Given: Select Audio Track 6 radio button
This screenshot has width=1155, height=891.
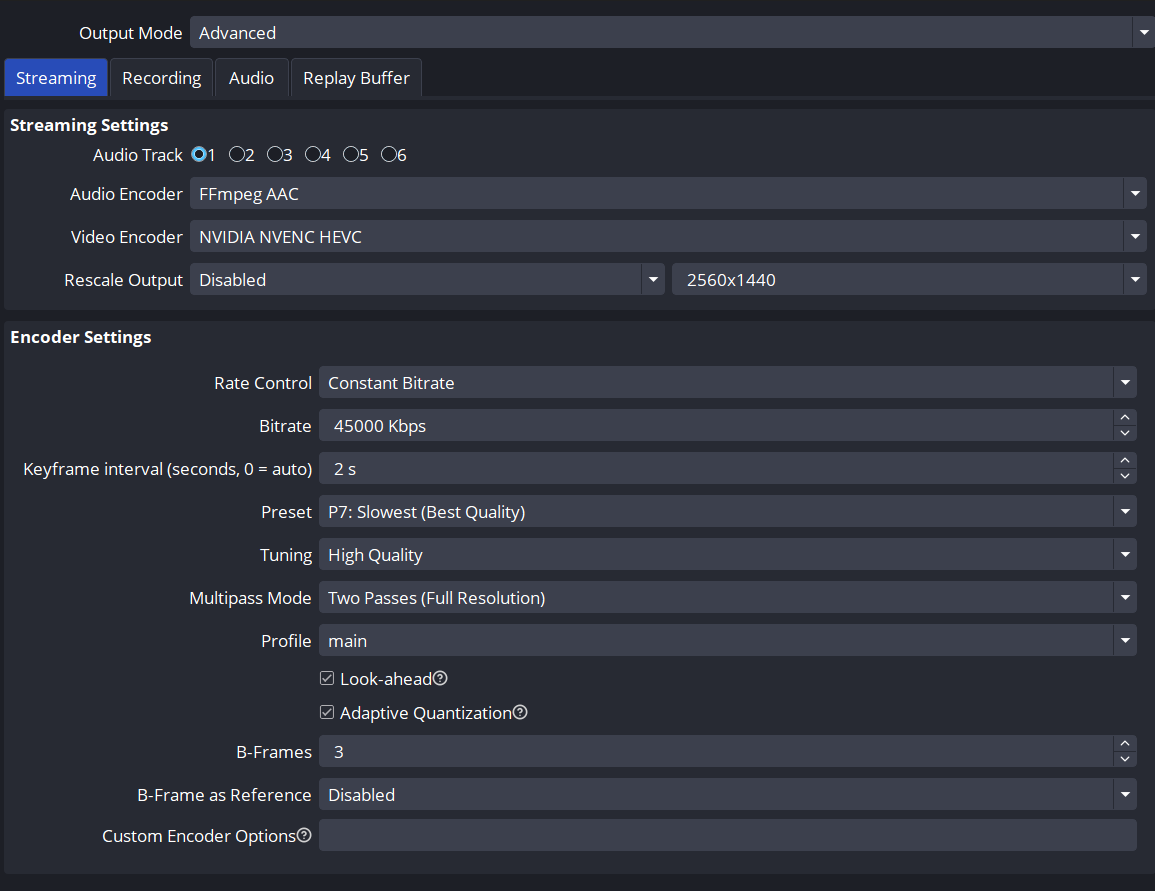Looking at the screenshot, I should [x=389, y=155].
